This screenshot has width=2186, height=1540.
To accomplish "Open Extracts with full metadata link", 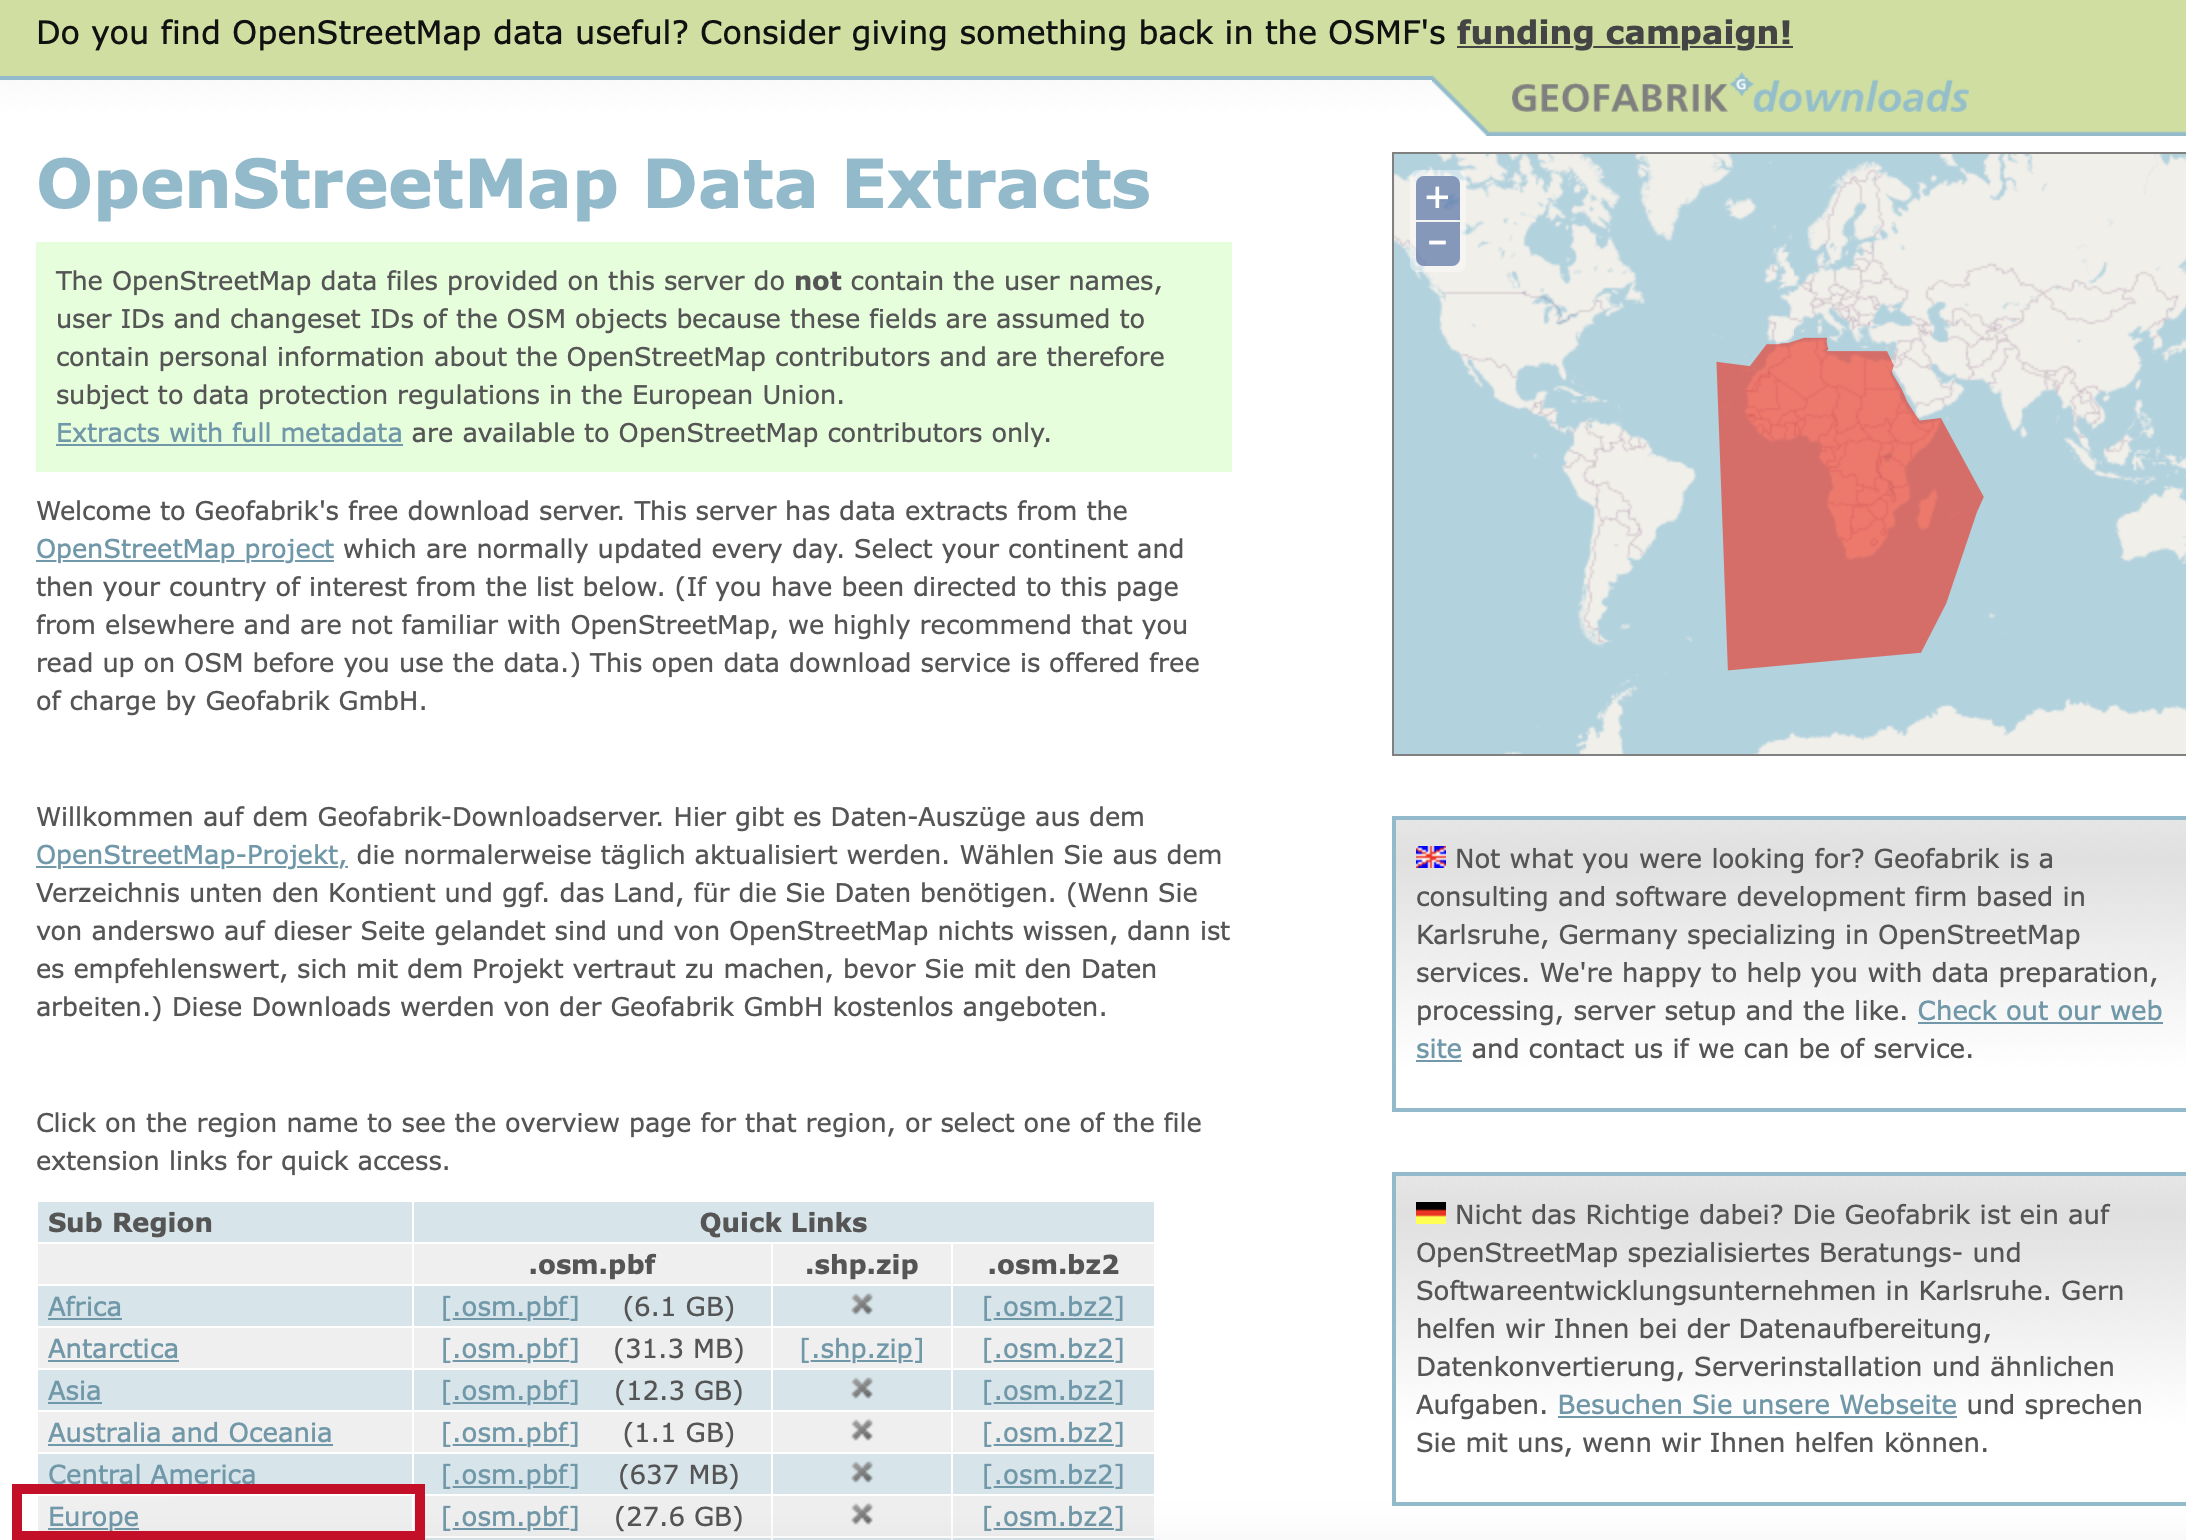I will tap(229, 433).
